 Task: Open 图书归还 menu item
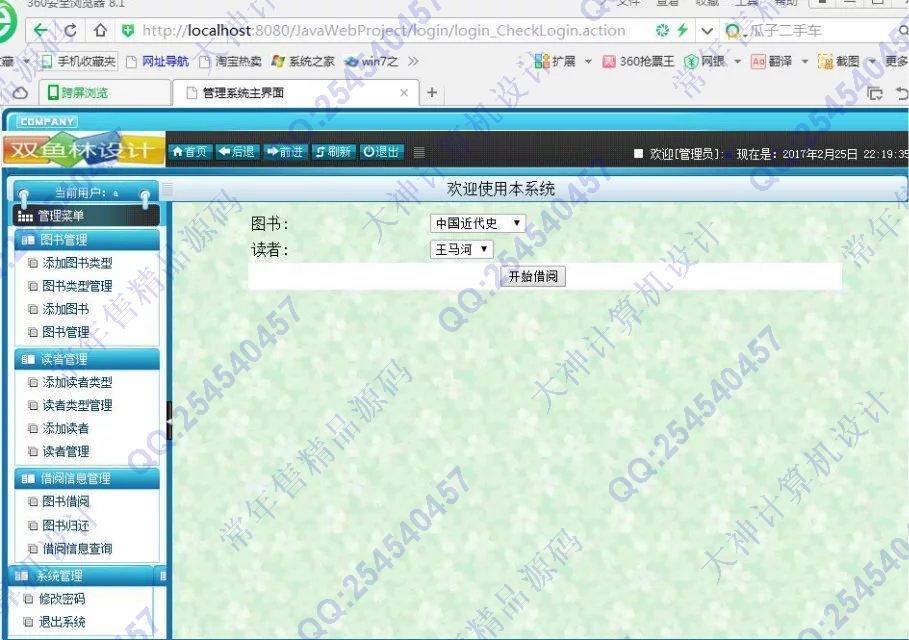[x=66, y=525]
